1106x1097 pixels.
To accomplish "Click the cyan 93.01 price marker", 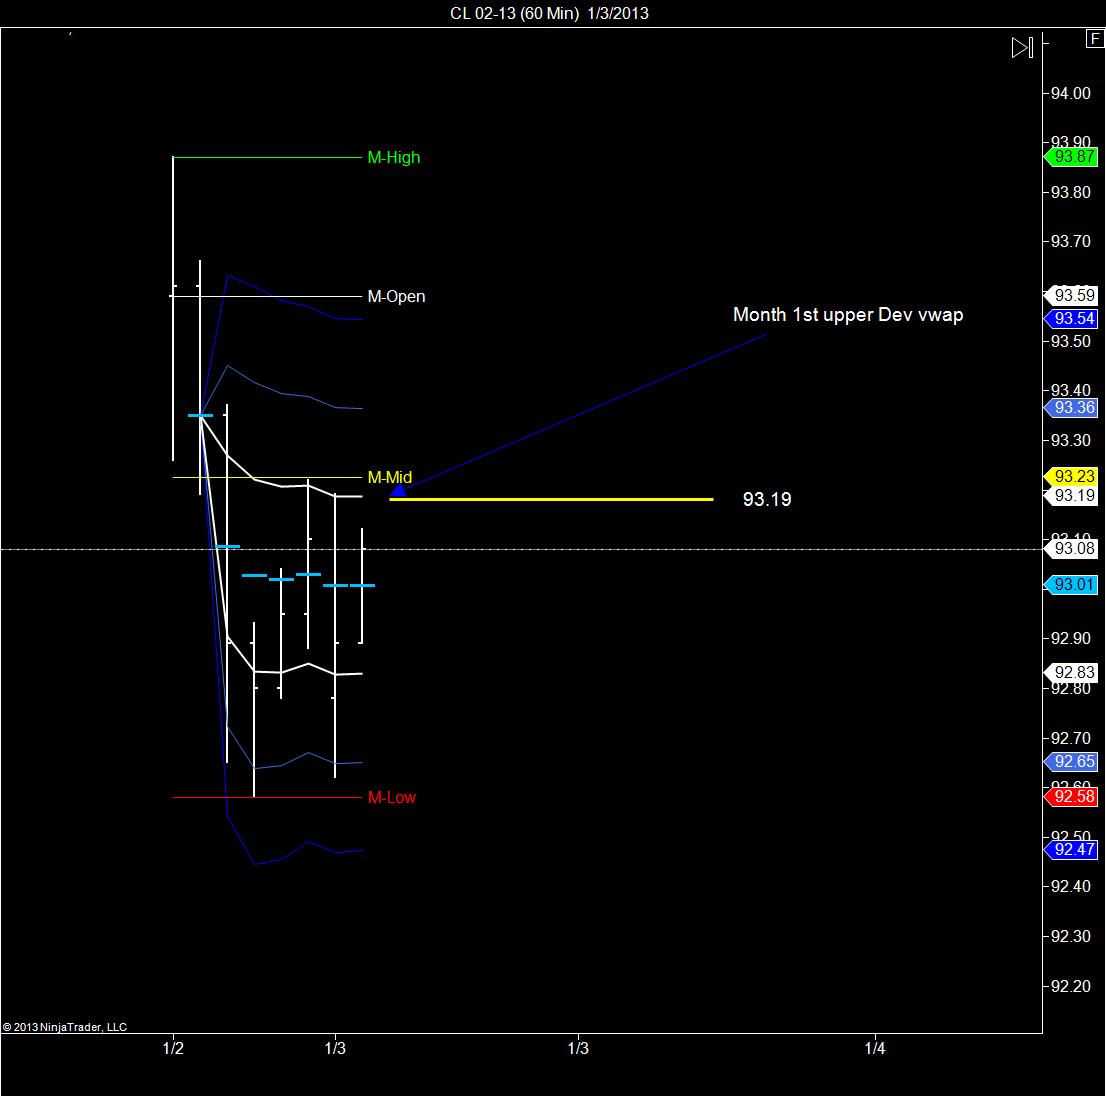I will 1071,584.
